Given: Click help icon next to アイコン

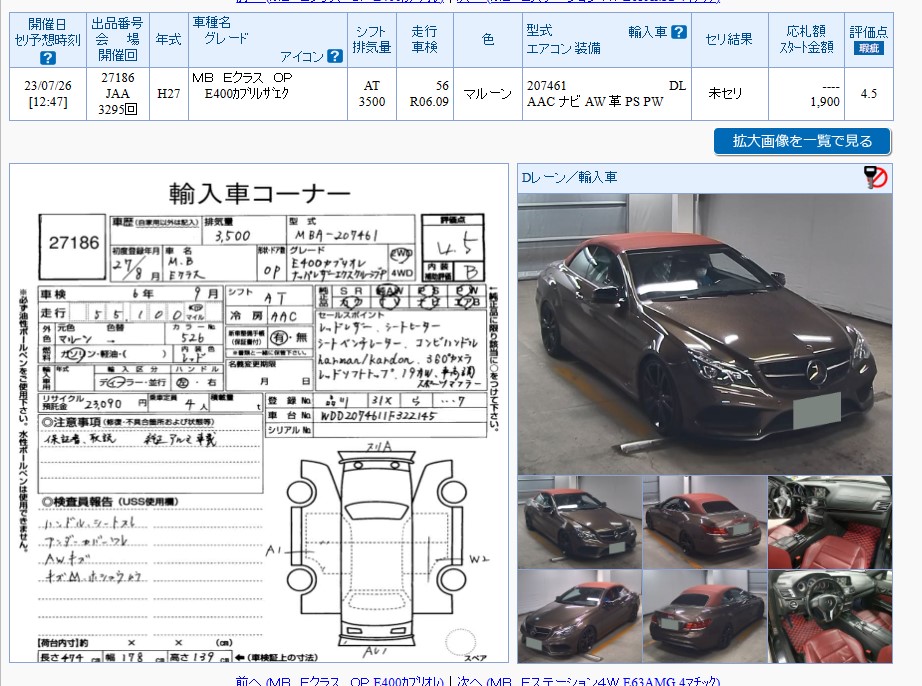Looking at the screenshot, I should (x=335, y=56).
